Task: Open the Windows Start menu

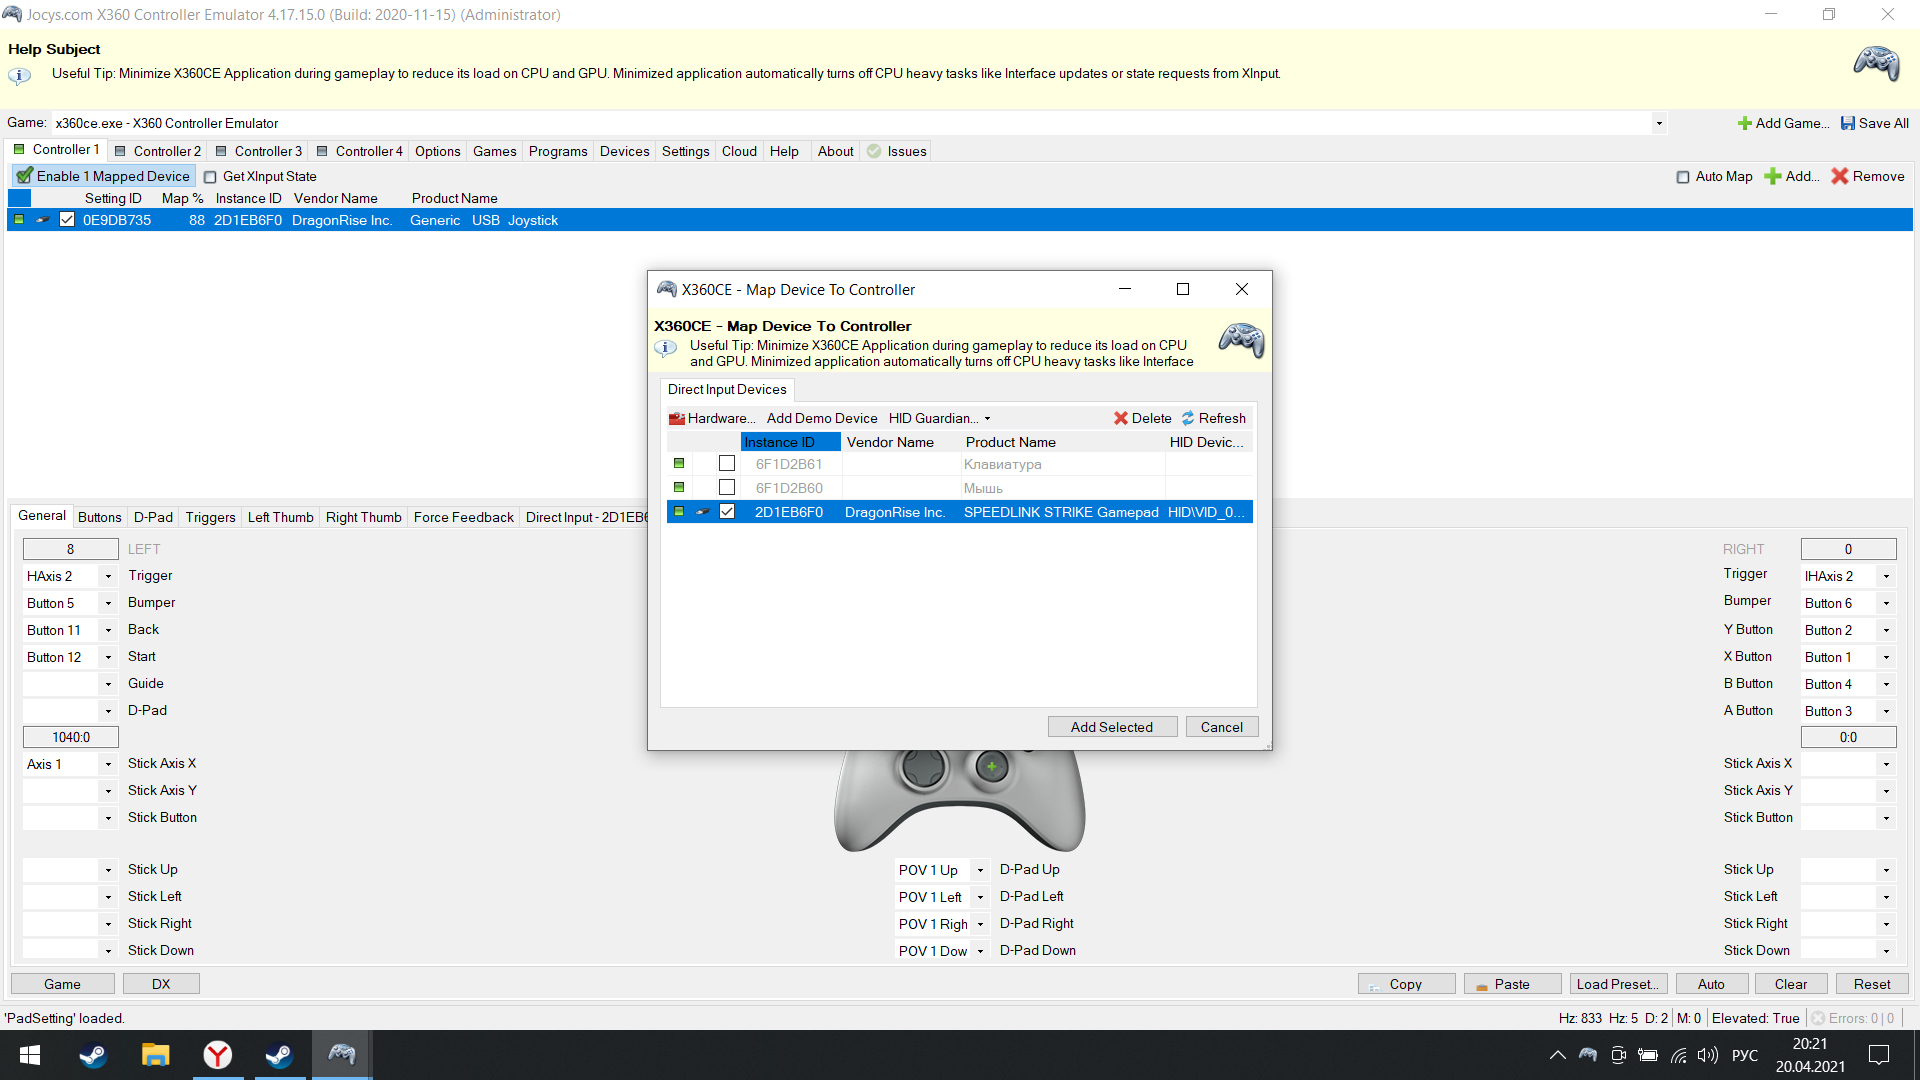Action: (30, 1055)
